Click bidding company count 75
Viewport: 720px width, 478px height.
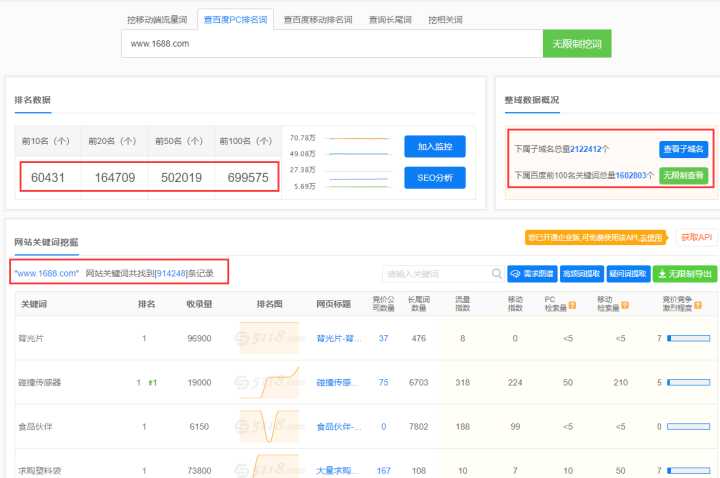383,382
